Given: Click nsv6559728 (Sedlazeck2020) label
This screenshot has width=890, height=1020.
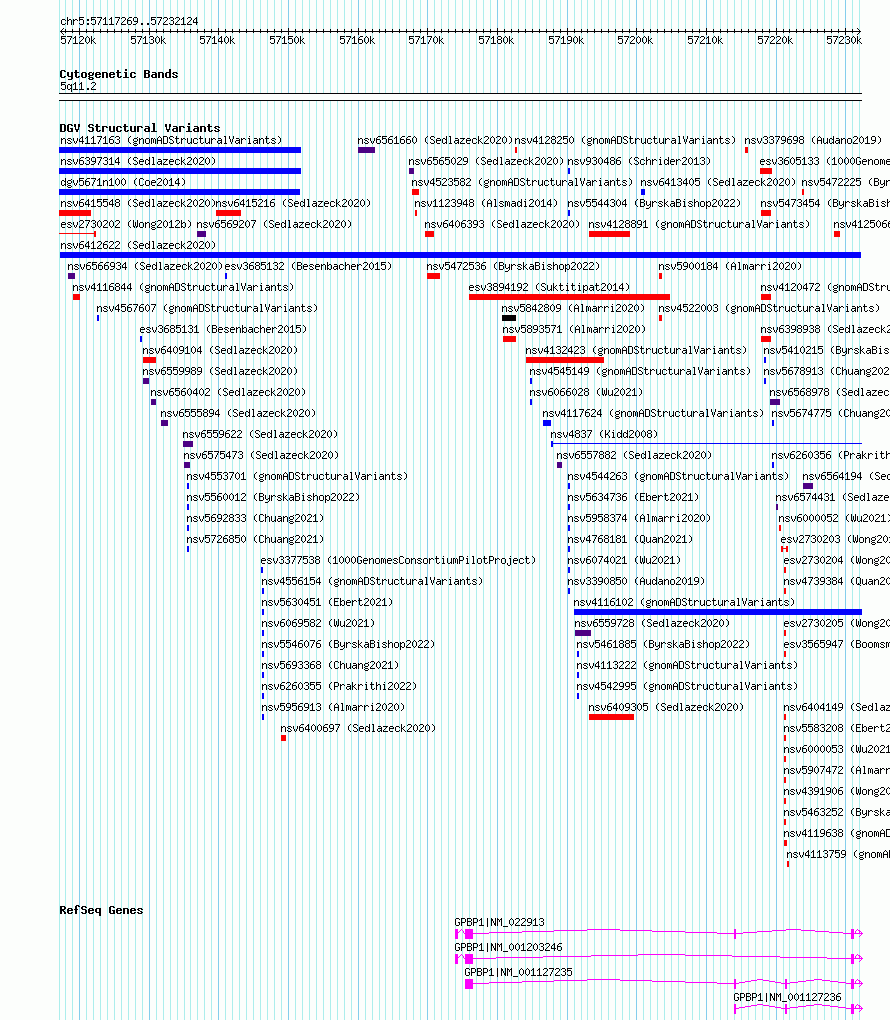Looking at the screenshot, I should (x=652, y=623).
